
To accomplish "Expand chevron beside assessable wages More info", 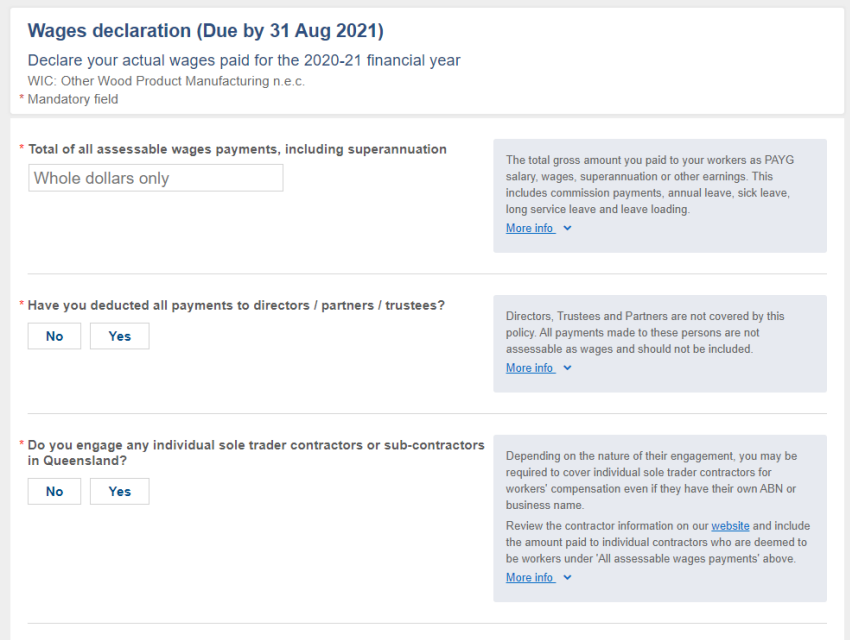I will (568, 228).
